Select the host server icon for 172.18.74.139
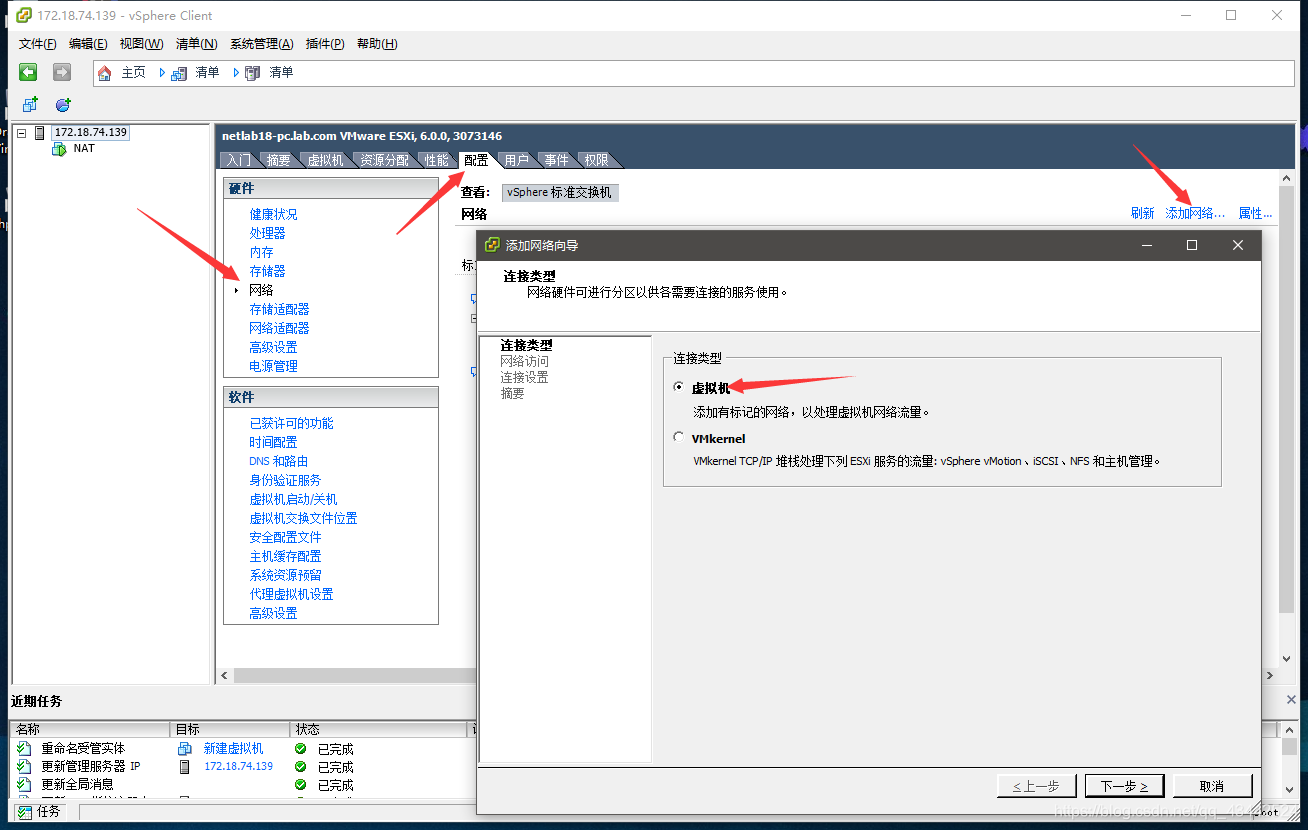This screenshot has height=830, width=1308. [x=40, y=132]
